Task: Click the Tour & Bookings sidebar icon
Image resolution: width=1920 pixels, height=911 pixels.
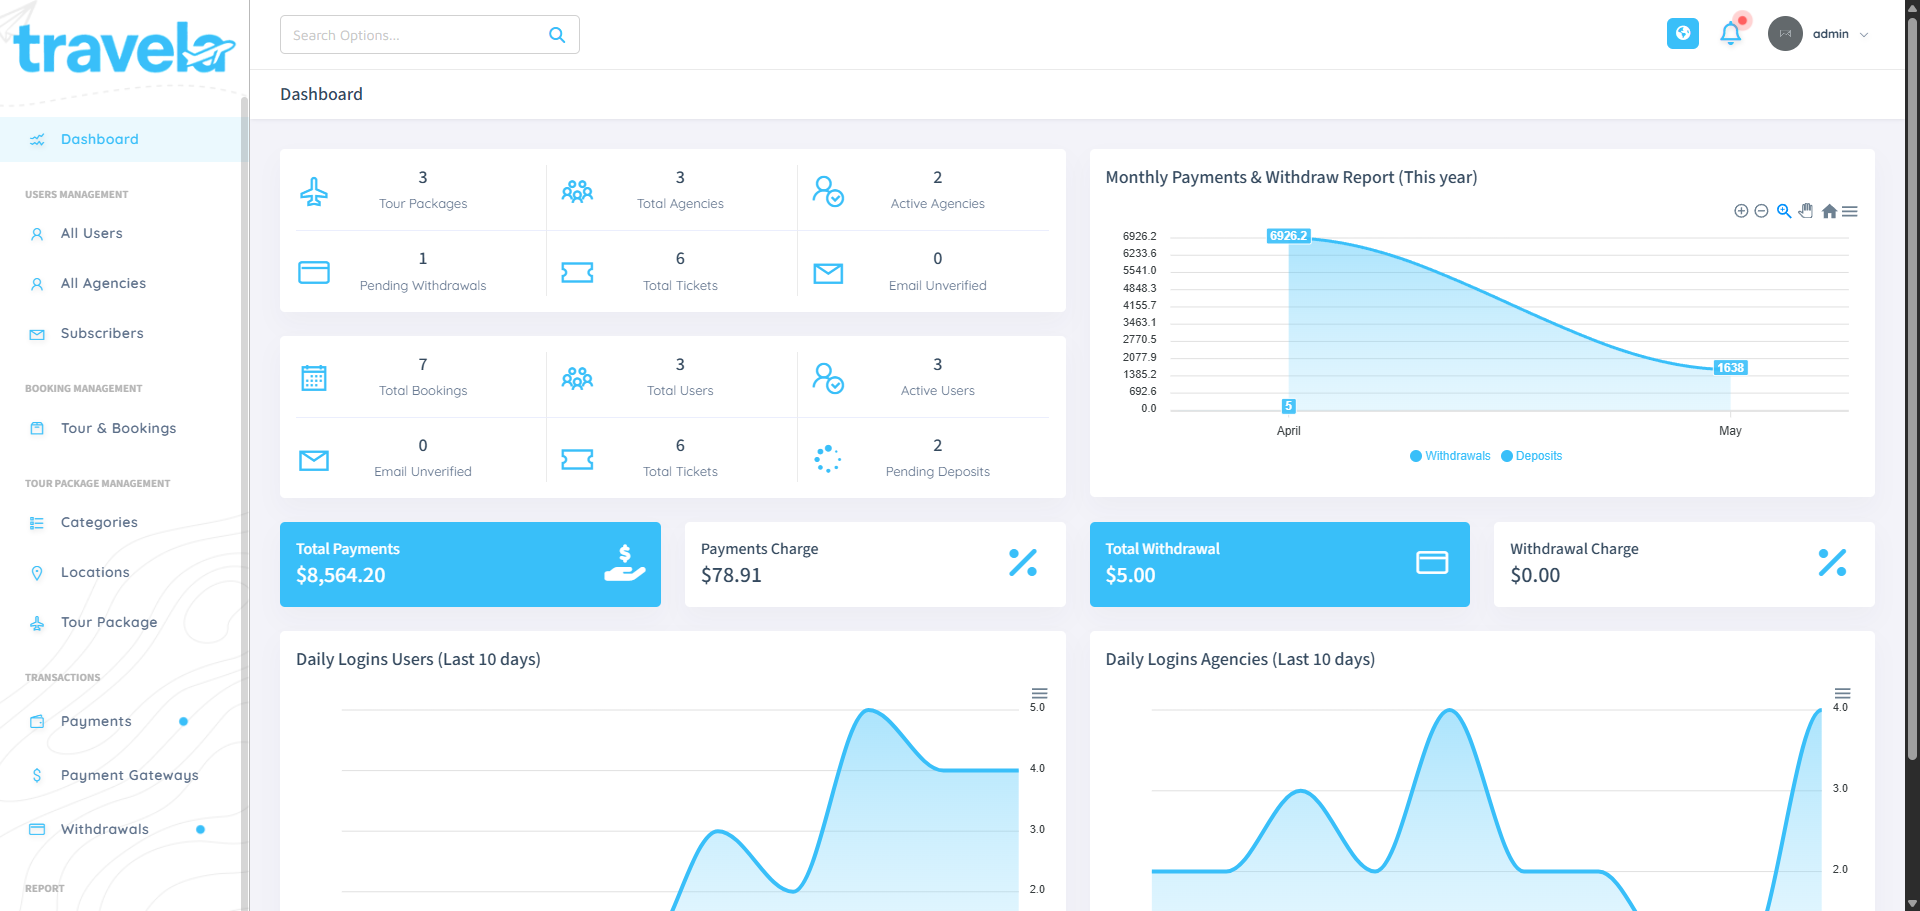Action: pyautogui.click(x=37, y=428)
